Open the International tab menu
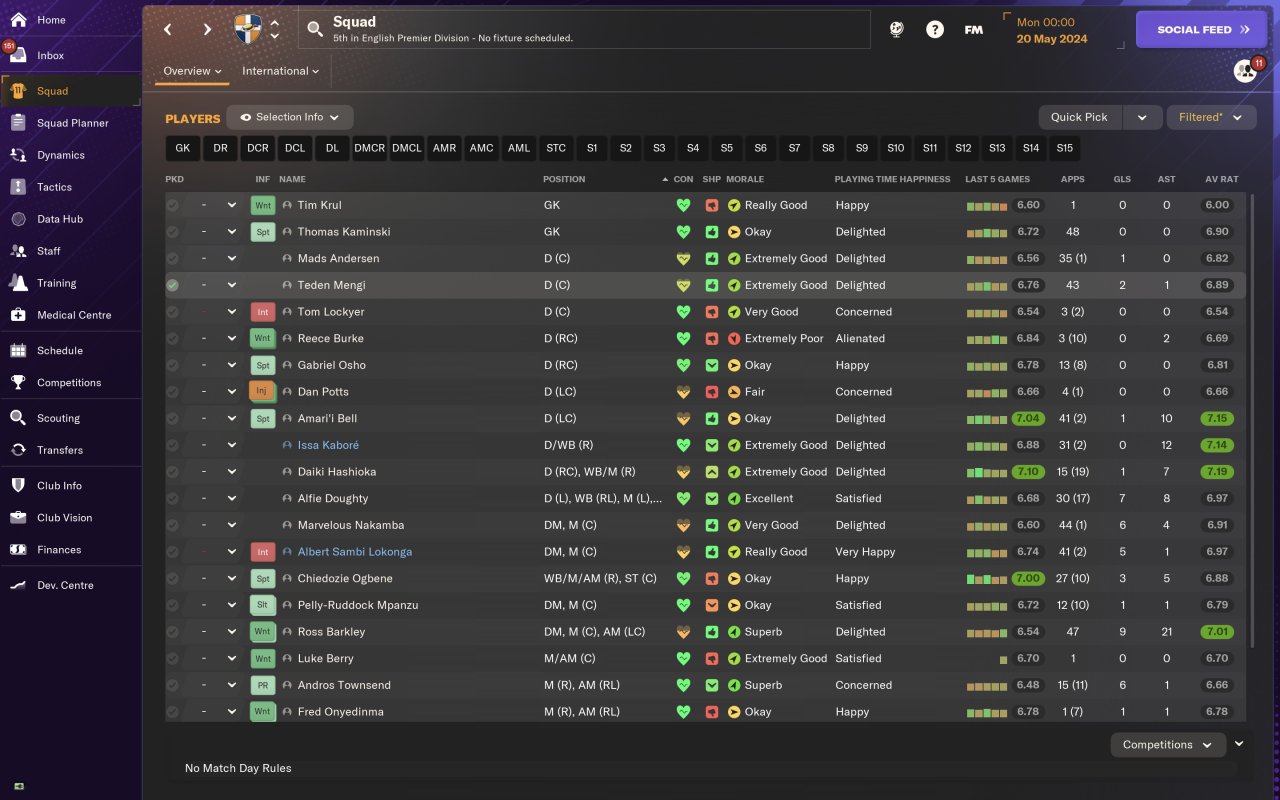The width and height of the screenshot is (1280, 800). 280,71
